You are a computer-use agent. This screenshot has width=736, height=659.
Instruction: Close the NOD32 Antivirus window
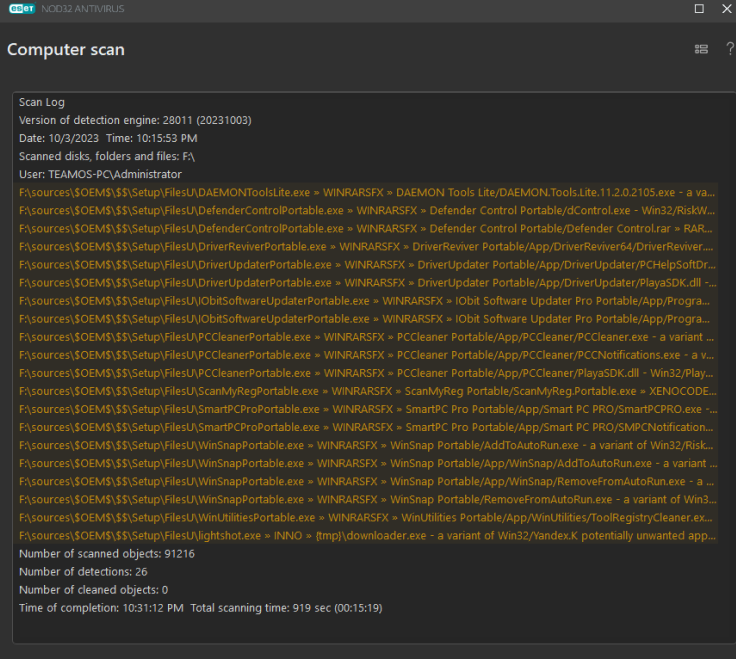point(727,8)
